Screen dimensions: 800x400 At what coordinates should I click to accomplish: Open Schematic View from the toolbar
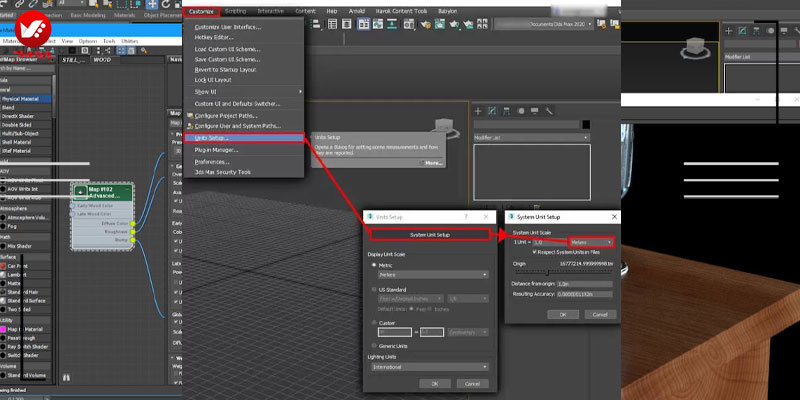[393, 24]
